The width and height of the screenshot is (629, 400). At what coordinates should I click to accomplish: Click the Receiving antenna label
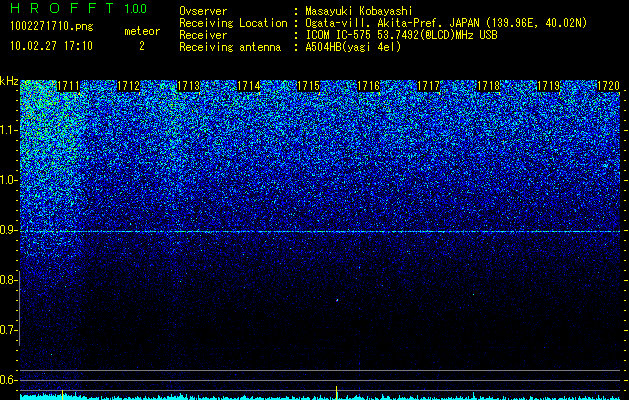coord(230,47)
